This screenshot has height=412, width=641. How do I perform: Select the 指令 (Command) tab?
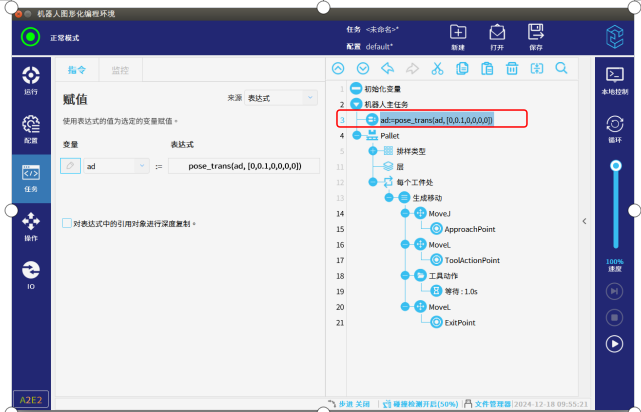click(x=77, y=70)
